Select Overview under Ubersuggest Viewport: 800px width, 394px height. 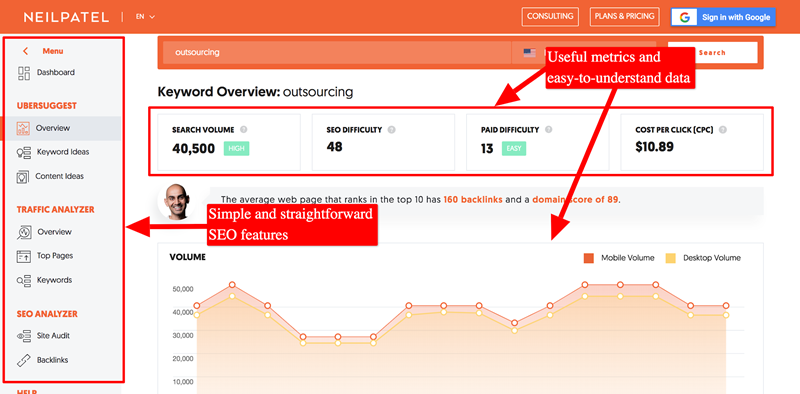click(53, 128)
